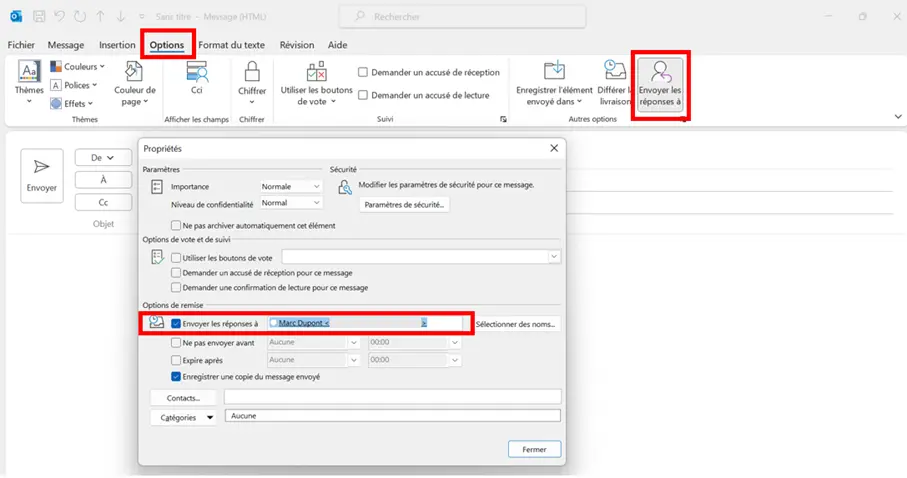Open Enregistrer l'élément envoyé dans
Screen dimensions: 907x478
[554, 83]
